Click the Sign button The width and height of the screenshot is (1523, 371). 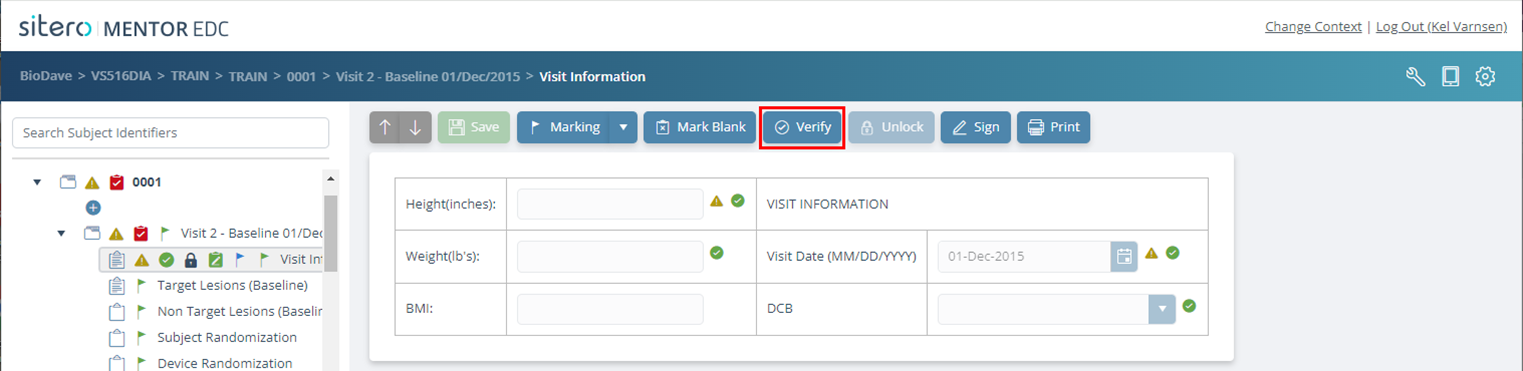tap(975, 127)
